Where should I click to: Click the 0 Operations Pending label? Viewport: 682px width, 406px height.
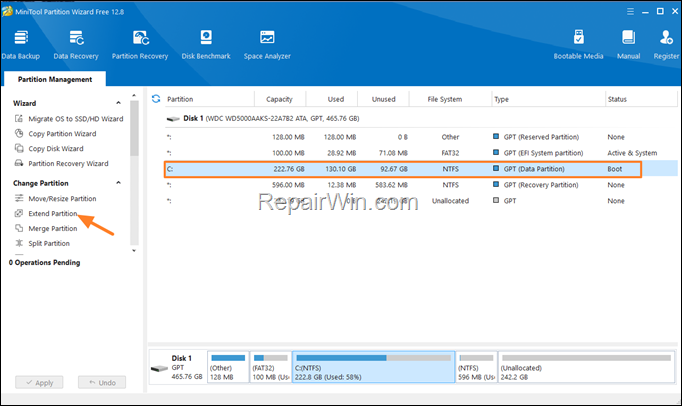pyautogui.click(x=44, y=262)
